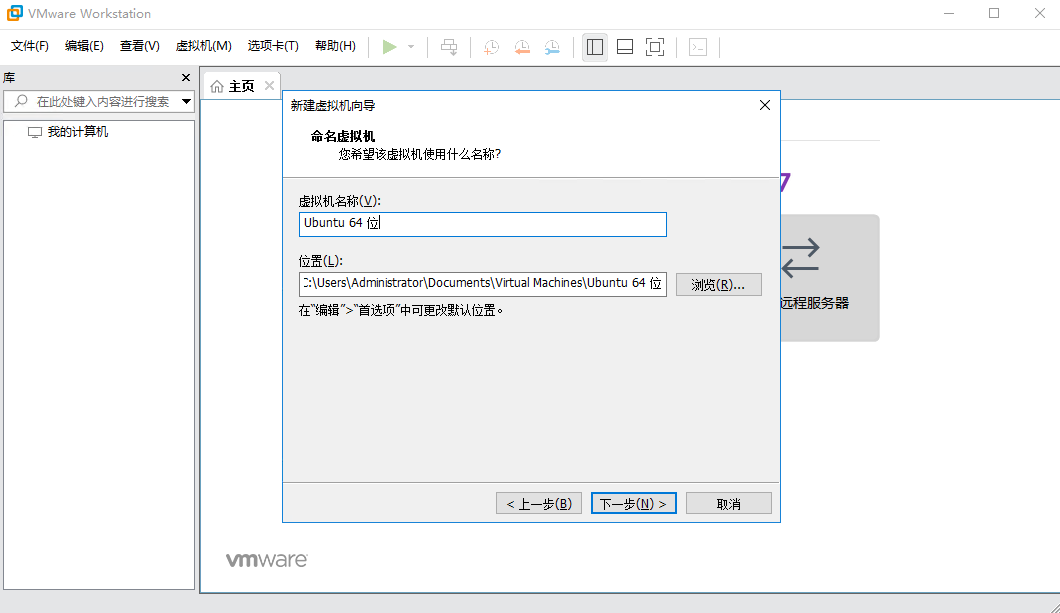Click the green power-on play icon
The image size is (1060, 613).
(389, 47)
